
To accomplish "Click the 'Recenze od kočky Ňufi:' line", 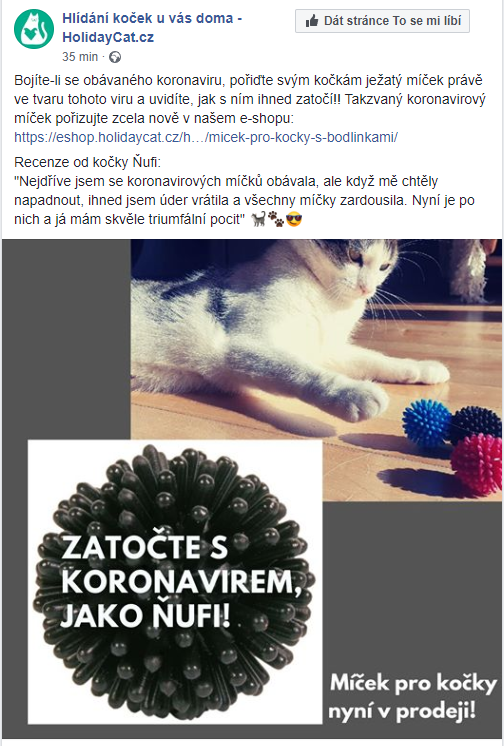I will [x=88, y=162].
